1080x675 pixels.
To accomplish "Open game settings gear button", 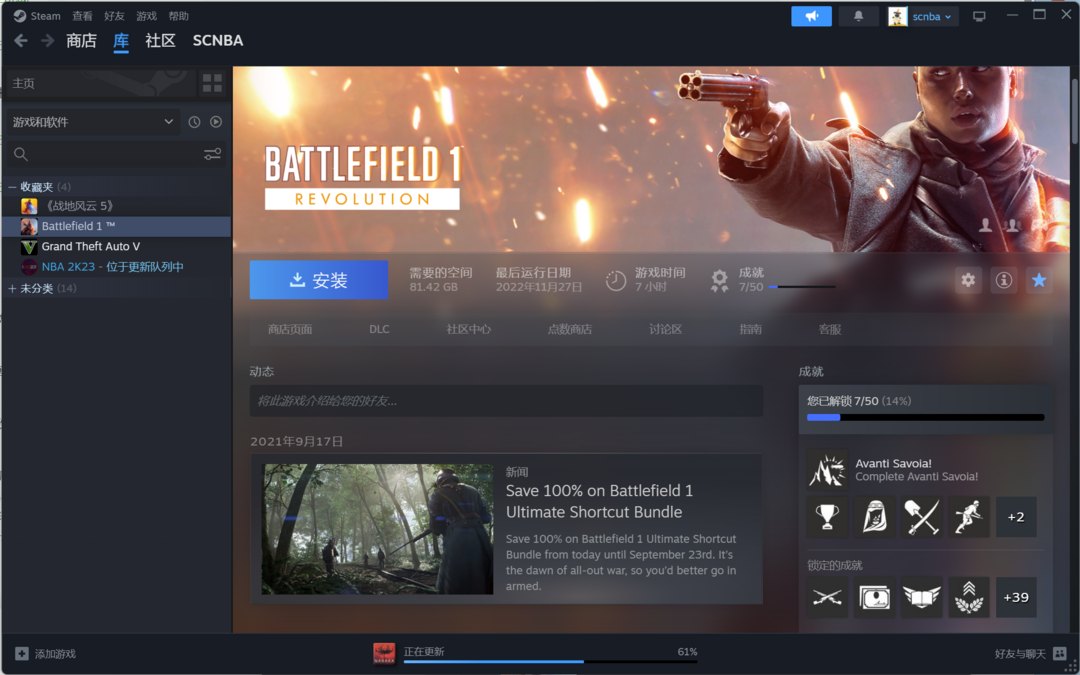I will 968,280.
